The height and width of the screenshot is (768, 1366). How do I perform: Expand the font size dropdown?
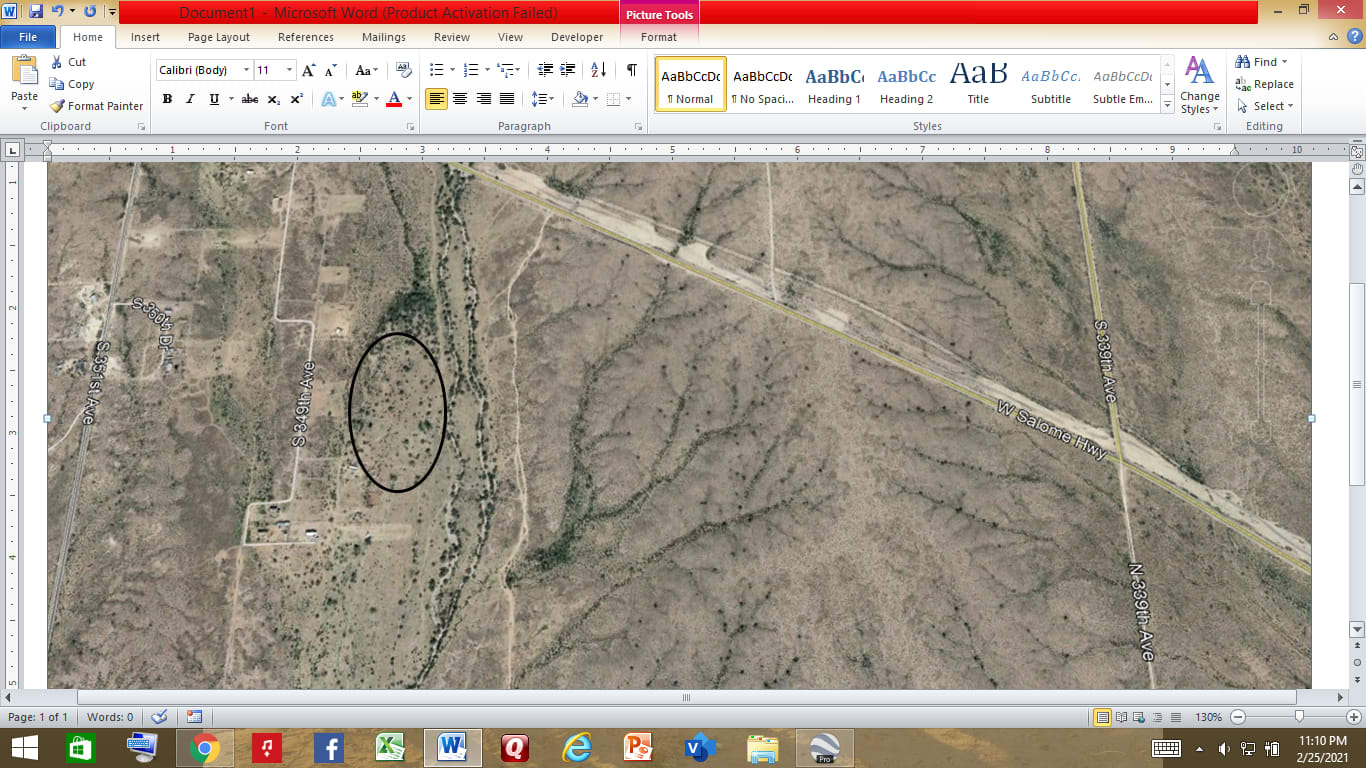pyautogui.click(x=290, y=70)
